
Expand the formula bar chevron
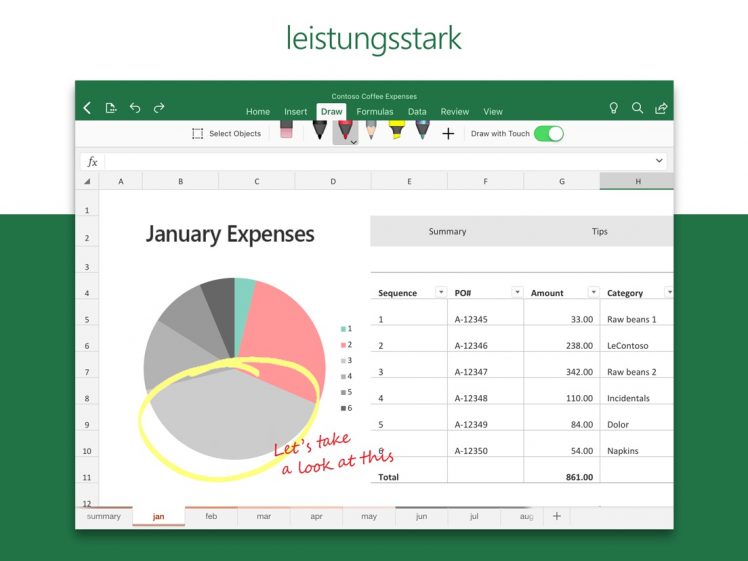[659, 161]
